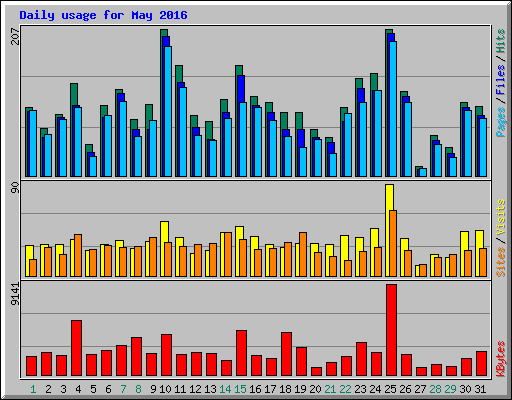The width and height of the screenshot is (512, 400).
Task: Select the red KBytes bar for day 8
Action: [x=137, y=357]
